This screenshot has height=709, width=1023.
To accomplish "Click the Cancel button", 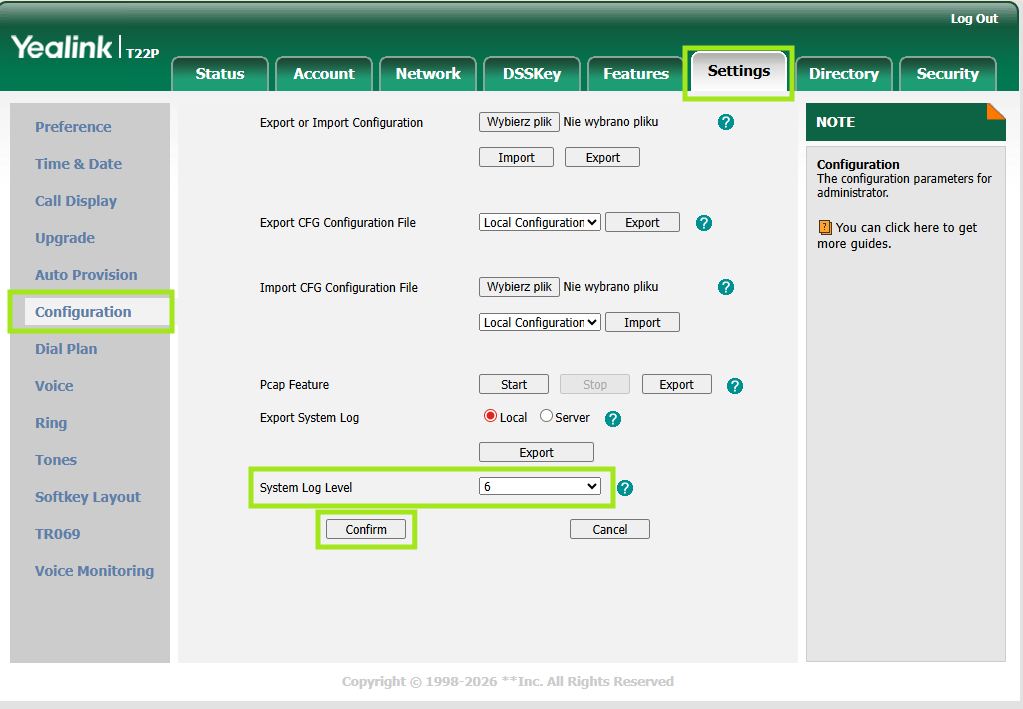I will pos(609,529).
